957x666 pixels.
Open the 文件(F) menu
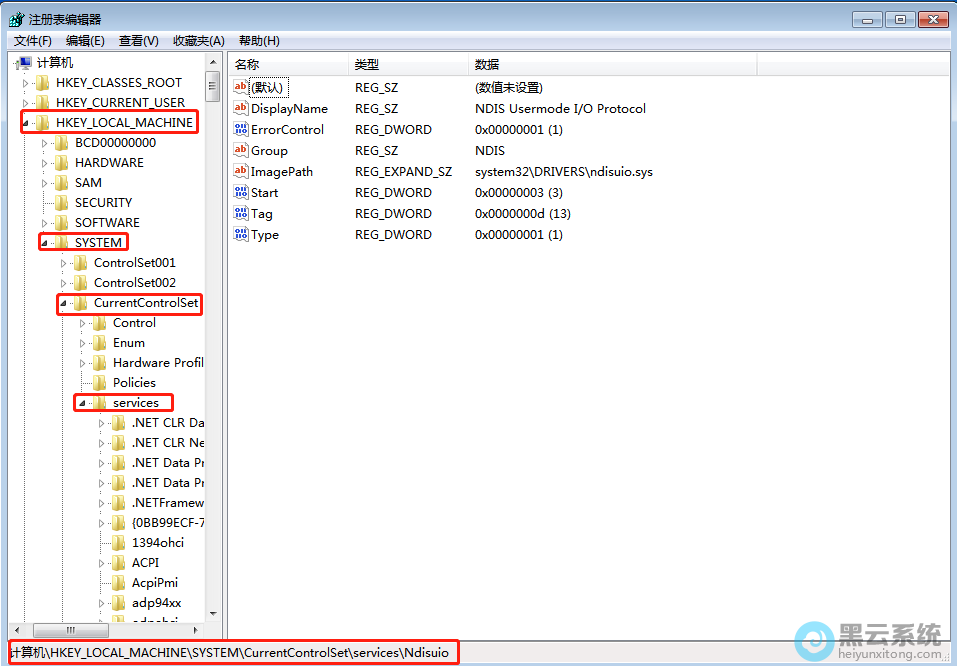tap(33, 41)
